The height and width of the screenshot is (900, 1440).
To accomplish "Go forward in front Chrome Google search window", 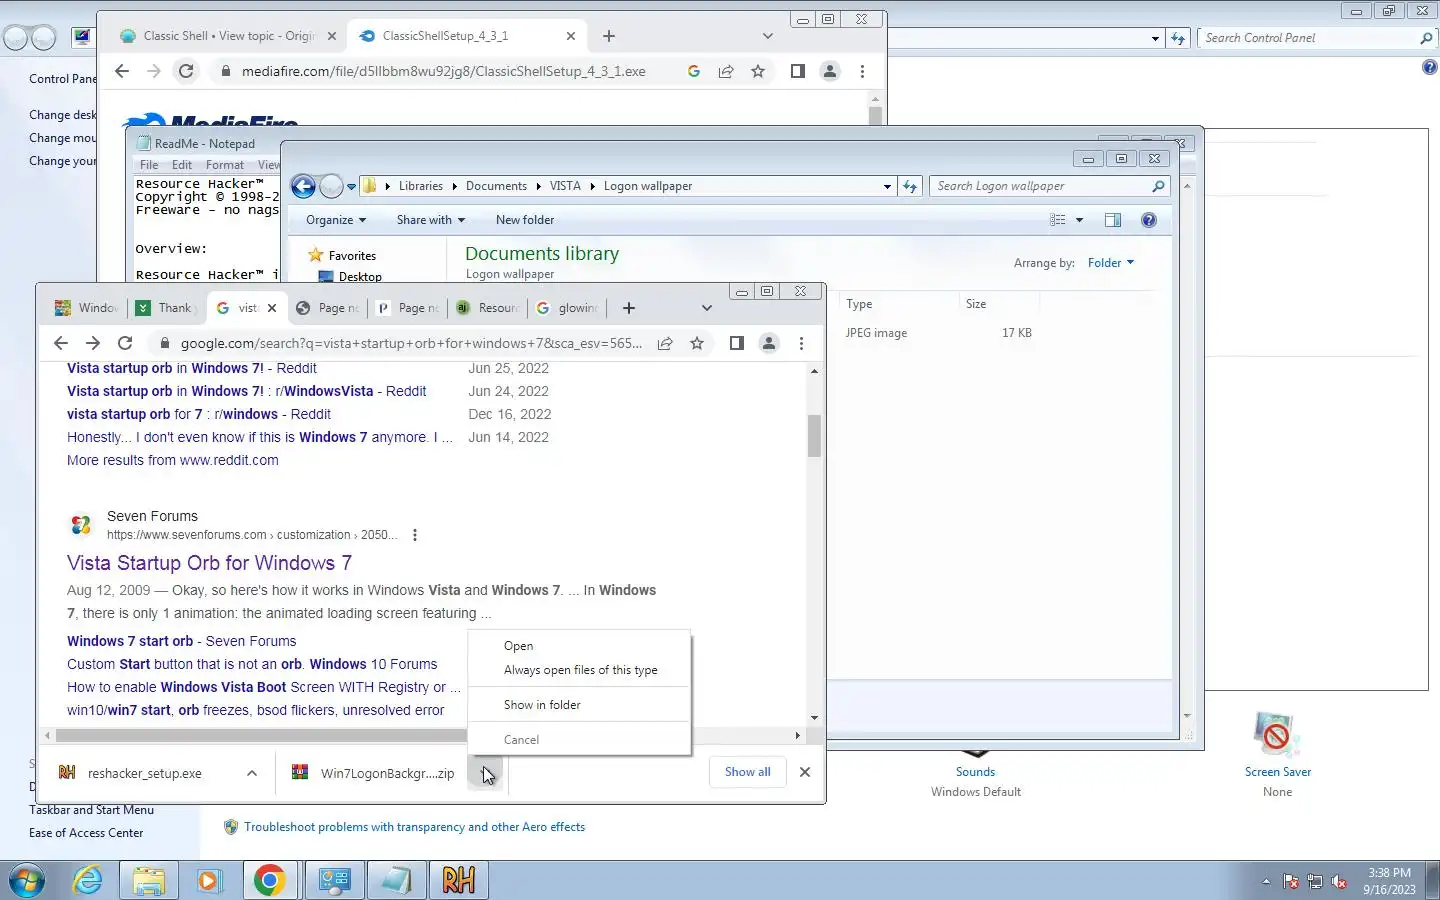I will pos(93,343).
